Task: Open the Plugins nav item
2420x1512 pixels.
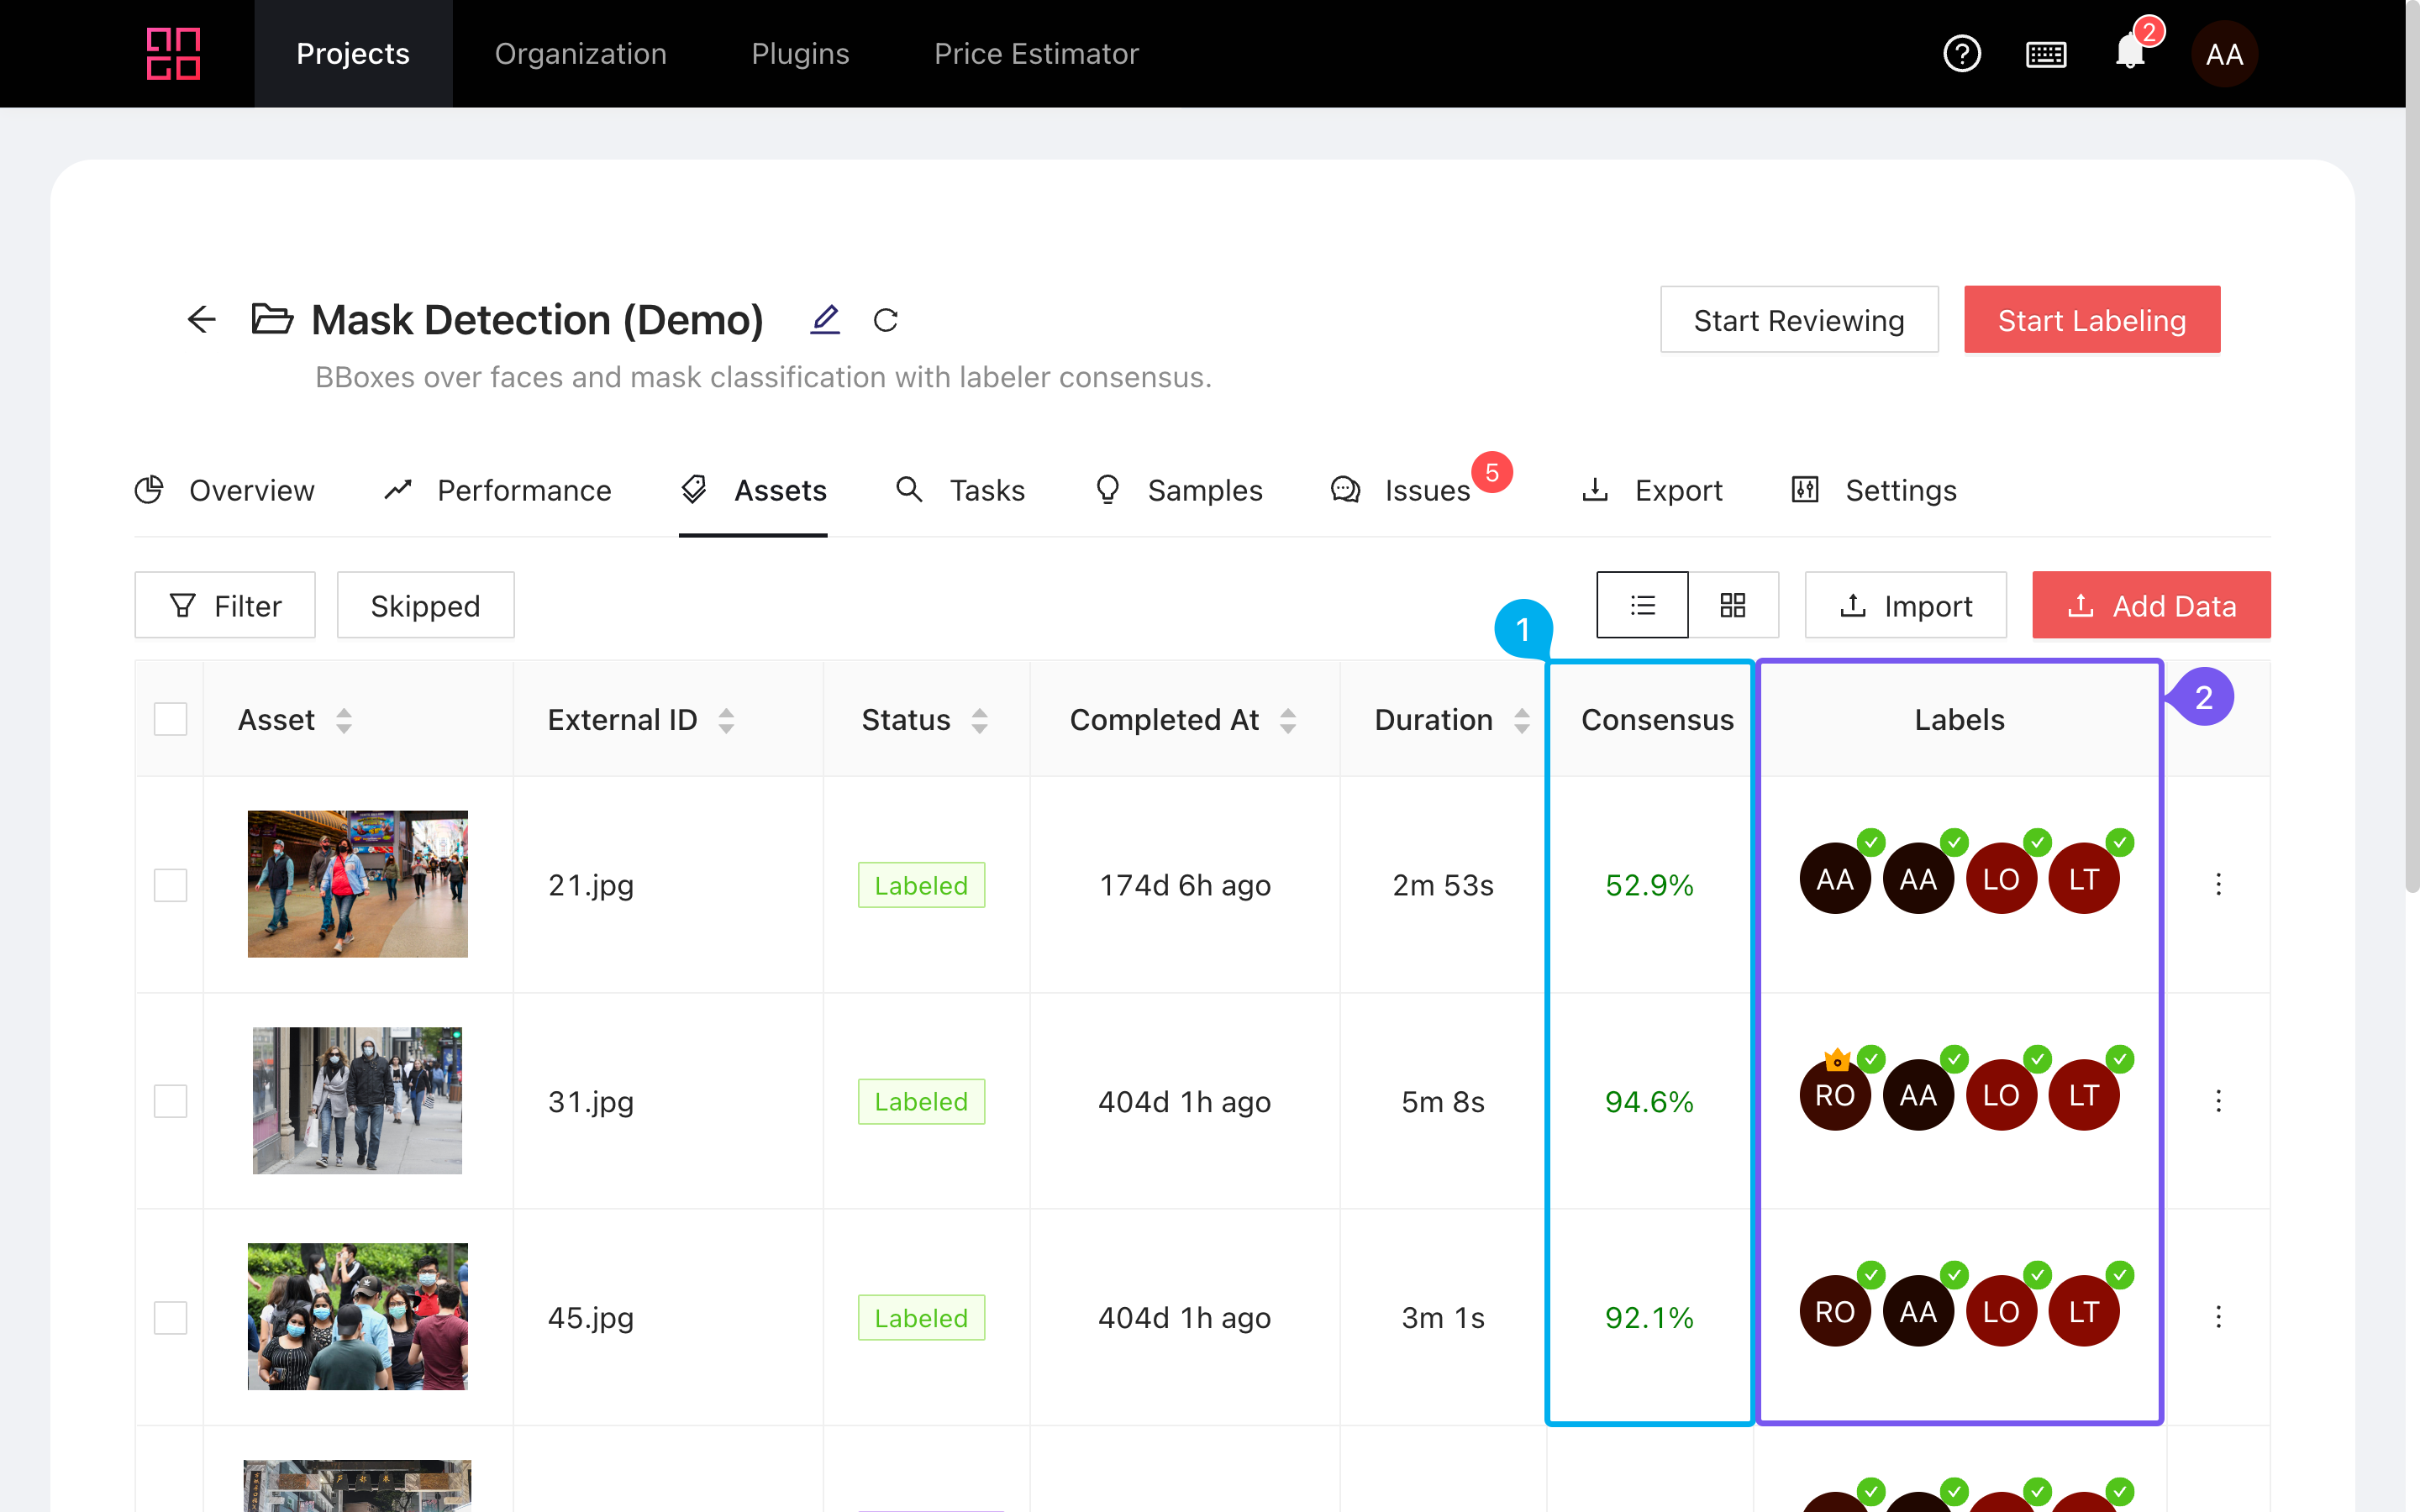Action: (800, 54)
